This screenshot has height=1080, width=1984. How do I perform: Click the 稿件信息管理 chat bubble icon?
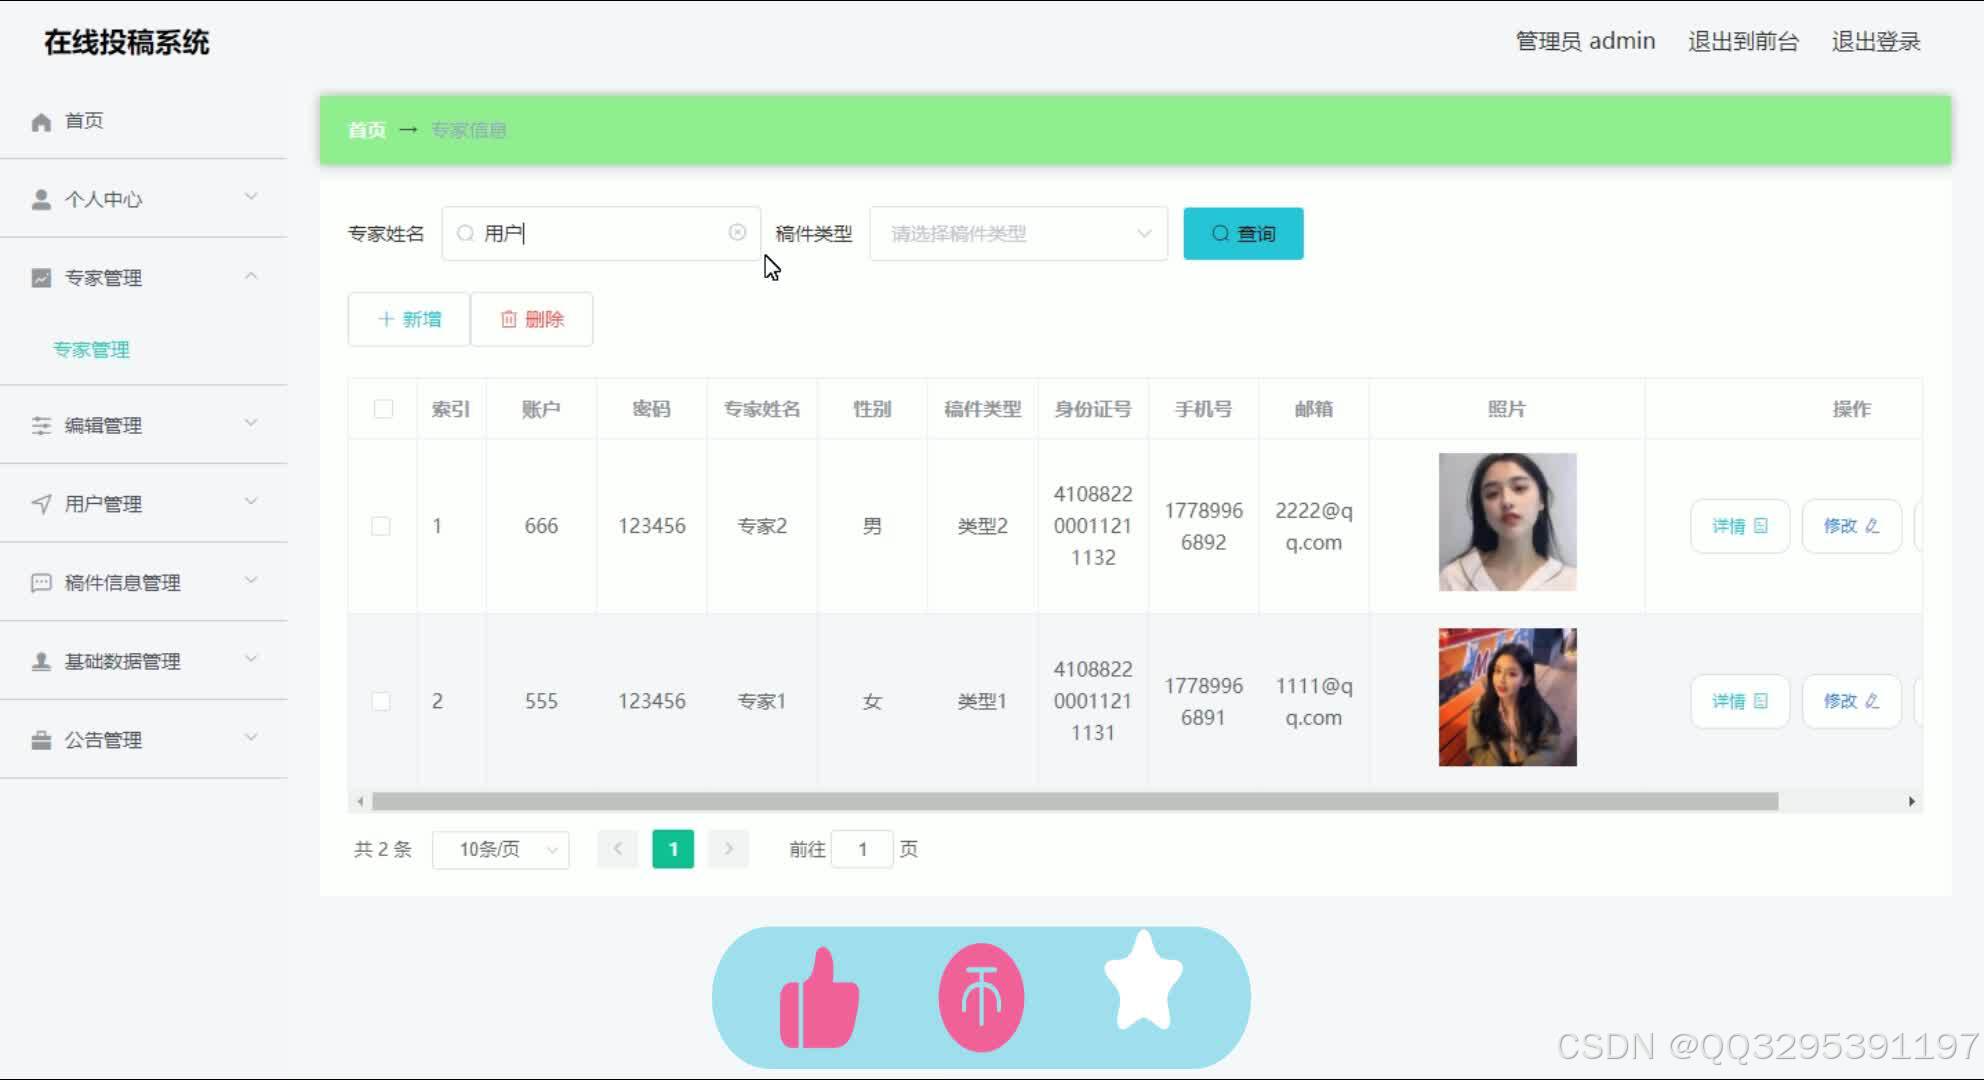(x=41, y=583)
